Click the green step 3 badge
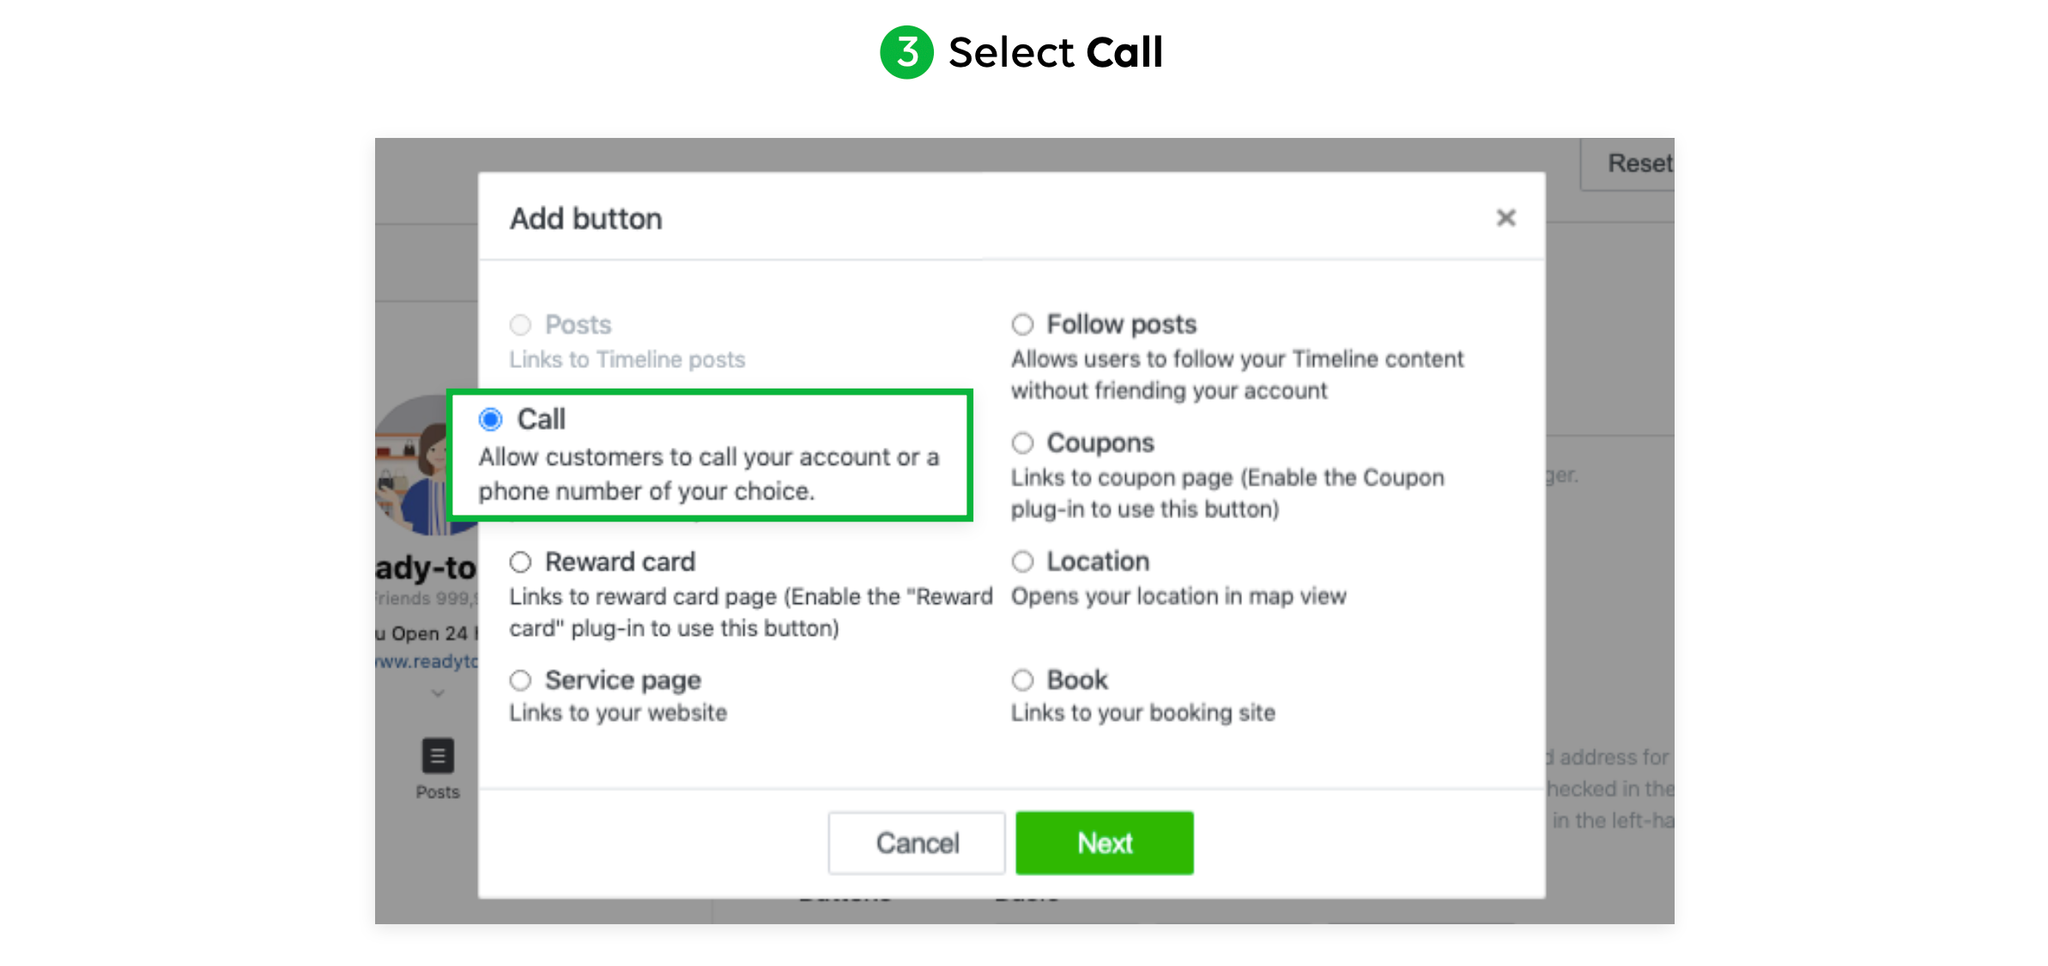 click(906, 52)
